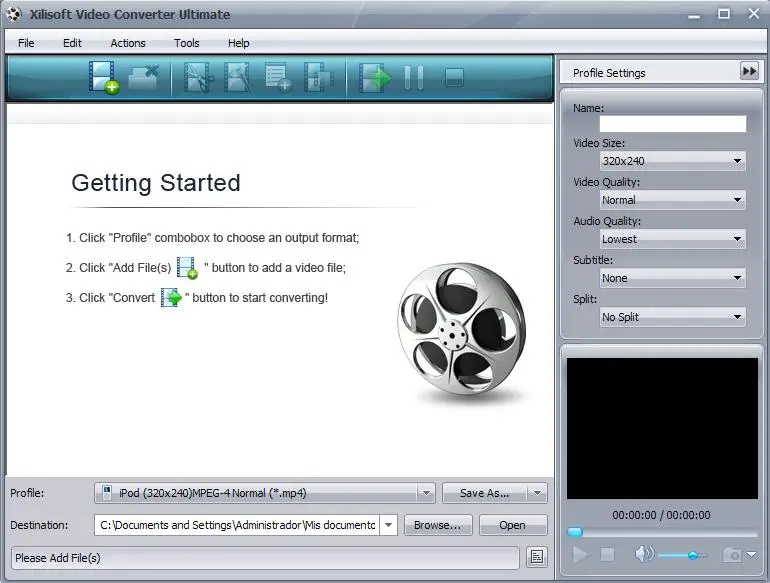The image size is (770, 583).
Task: Minimize the Xilisoft Video Converter window
Action: (694, 15)
